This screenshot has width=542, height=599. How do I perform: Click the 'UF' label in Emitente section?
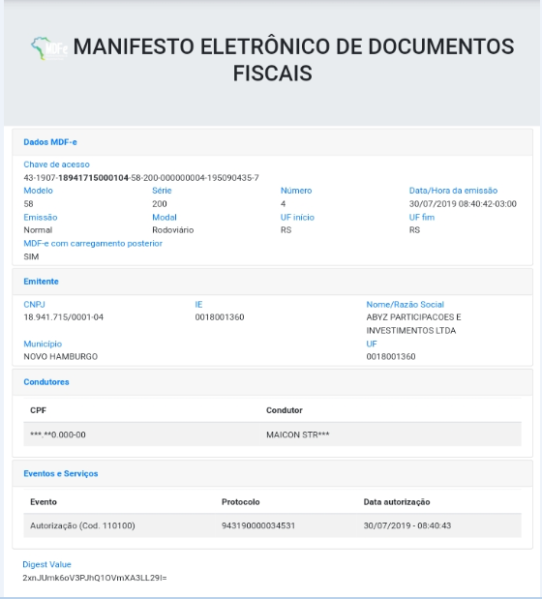tap(372, 344)
